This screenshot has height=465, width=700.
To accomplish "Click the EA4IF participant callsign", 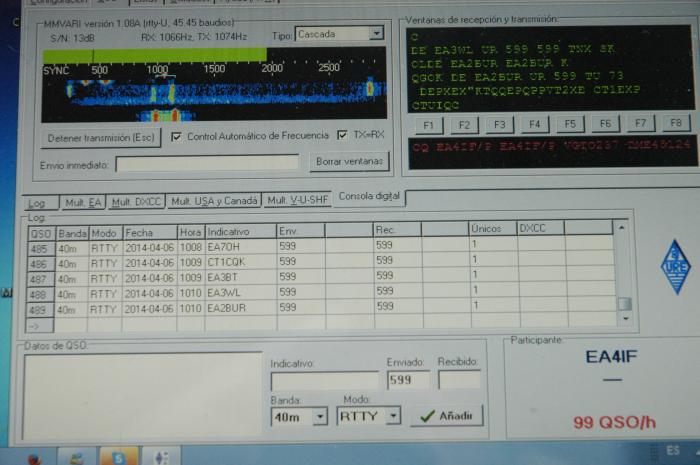I will click(x=611, y=357).
